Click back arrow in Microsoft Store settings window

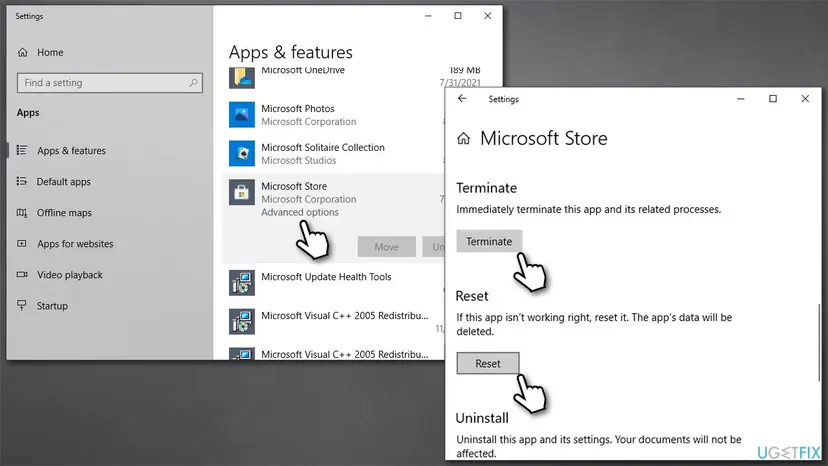click(x=462, y=99)
